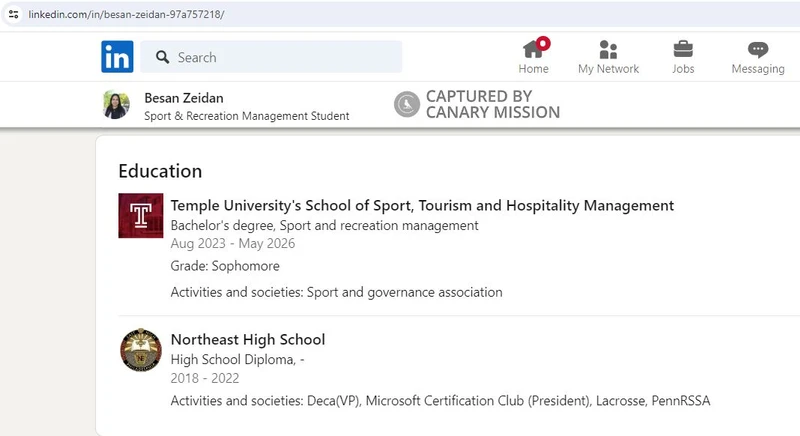Click 'Bachelor's degree, Sport and recreation management'

(324, 225)
